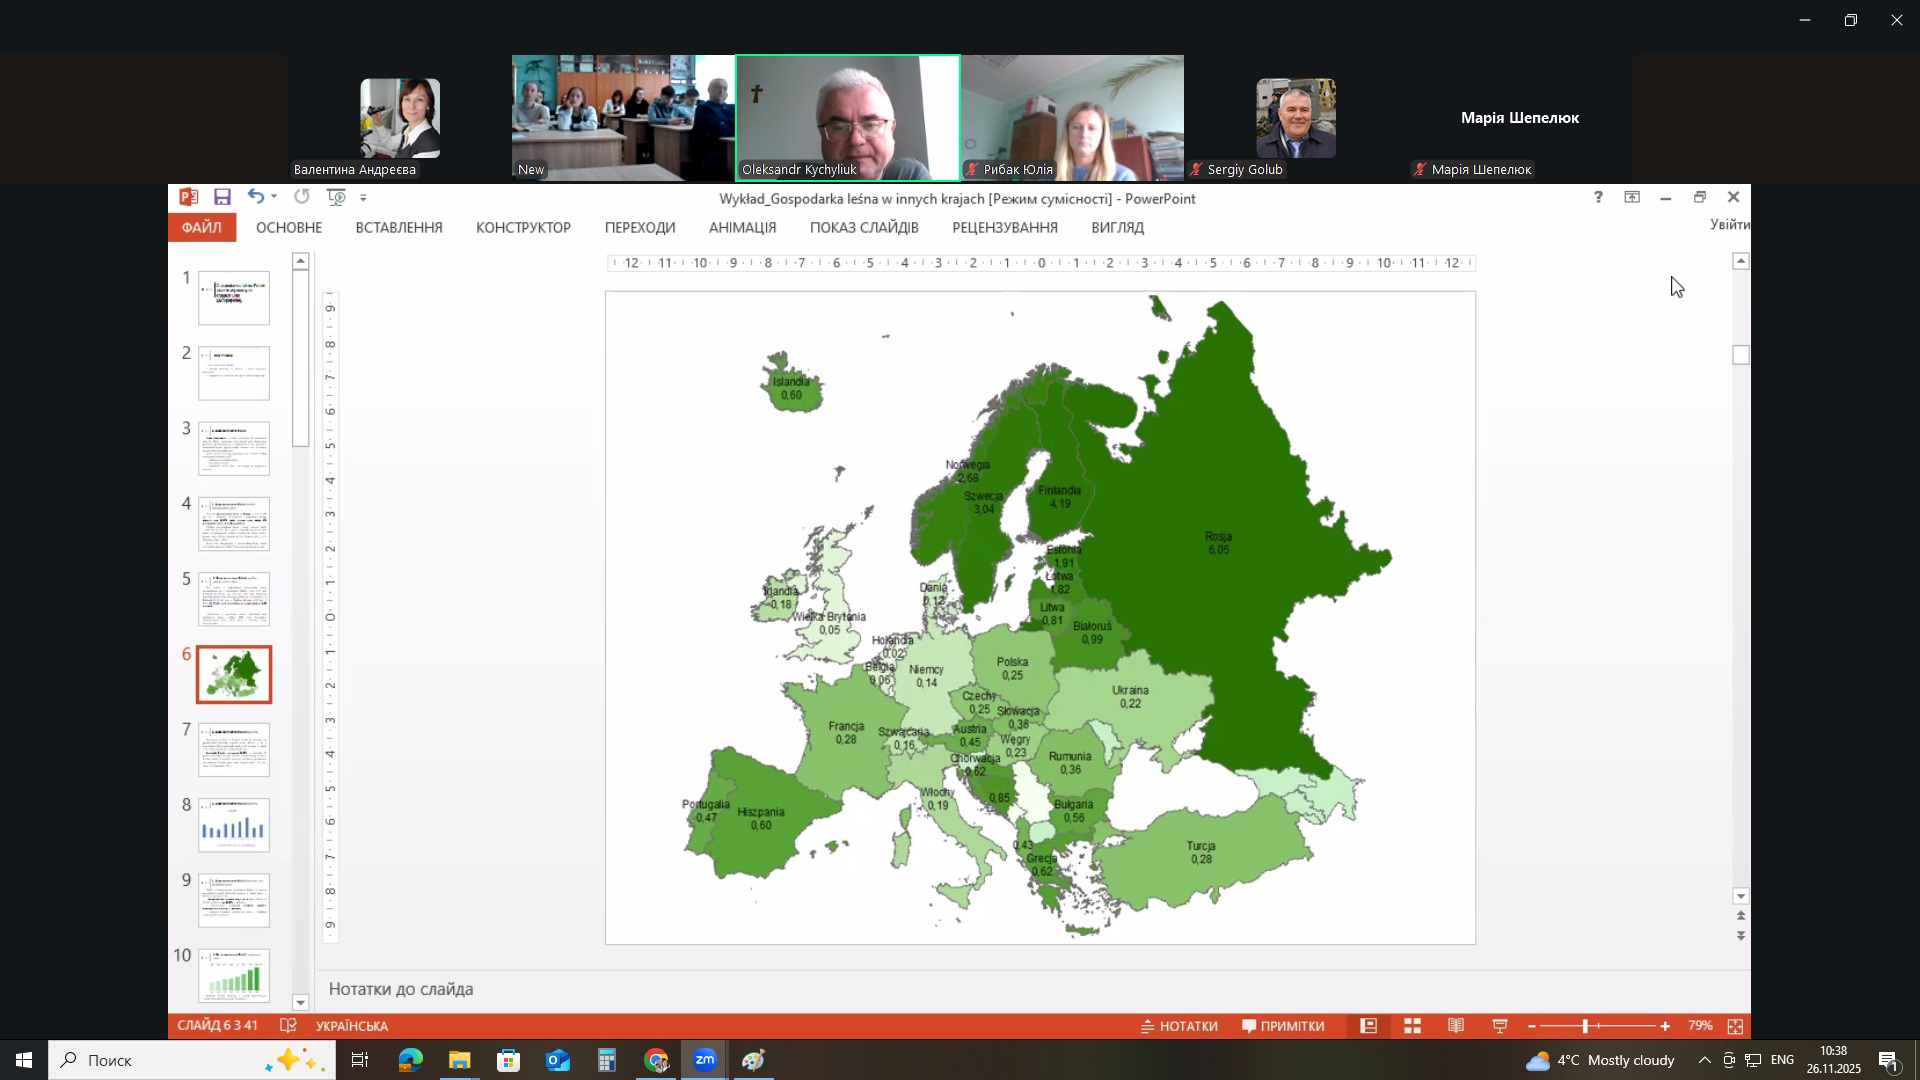This screenshot has height=1080, width=1920.
Task: Toggle ПРИМІТКИ comments pane
Action: click(1283, 1026)
